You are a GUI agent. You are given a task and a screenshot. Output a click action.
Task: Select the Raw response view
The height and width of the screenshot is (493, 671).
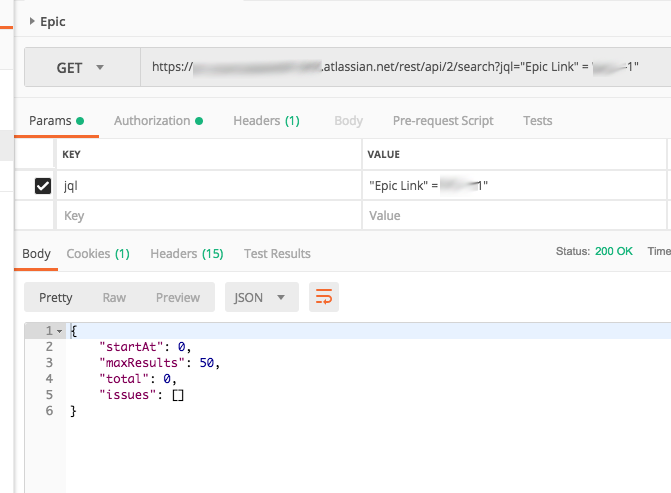coord(114,297)
